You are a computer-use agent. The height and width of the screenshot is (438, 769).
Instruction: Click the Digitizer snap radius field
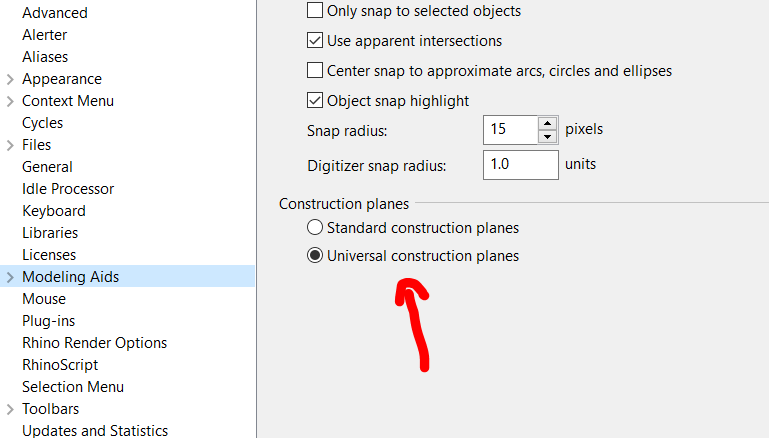(520, 165)
